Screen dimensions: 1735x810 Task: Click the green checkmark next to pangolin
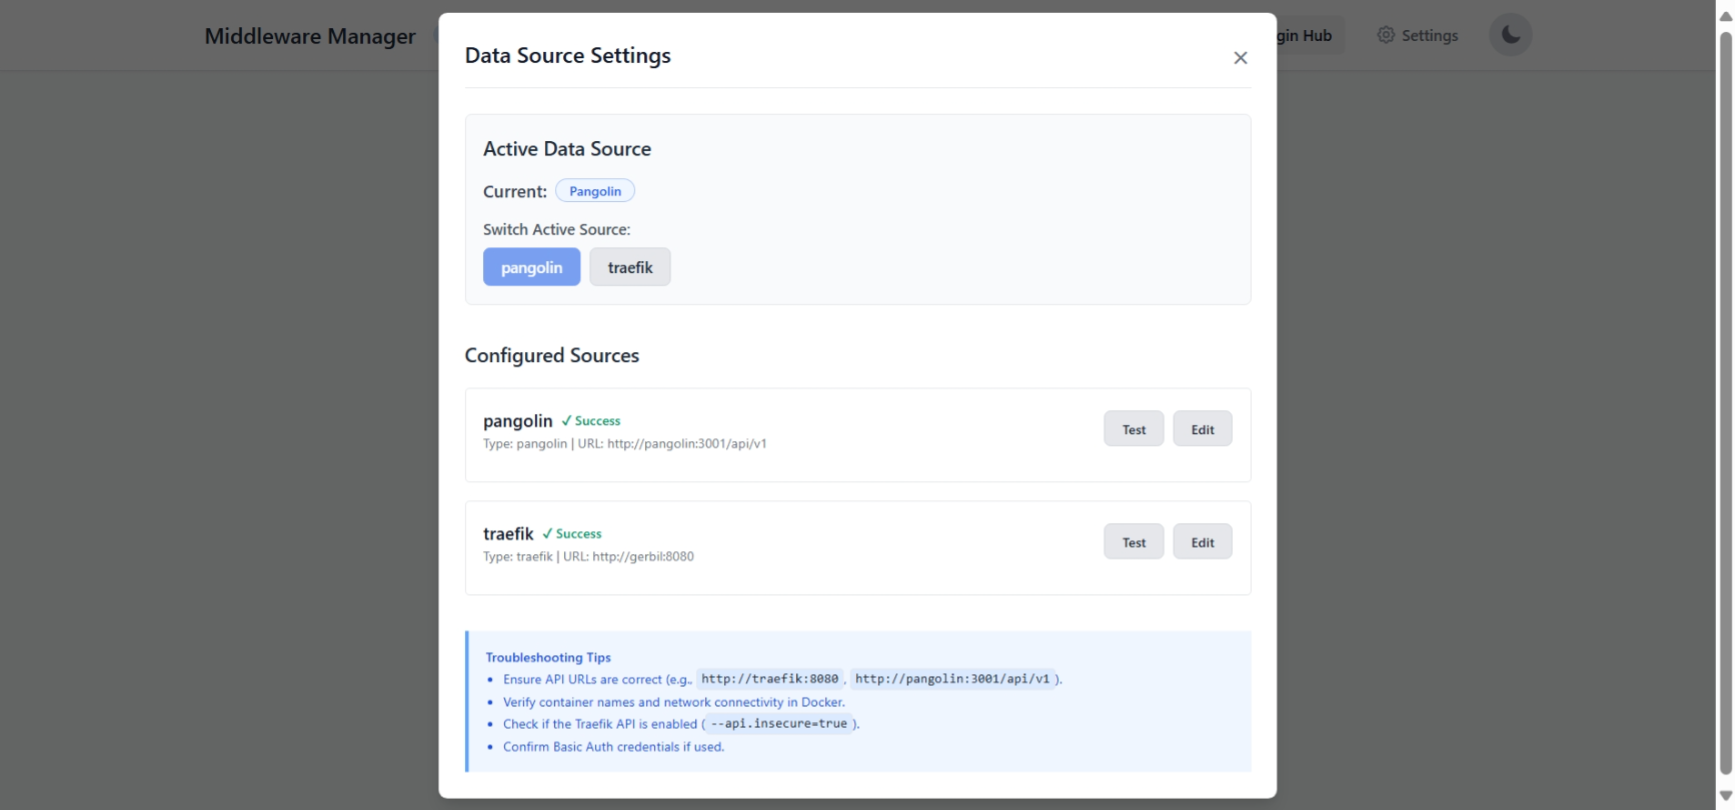(x=566, y=421)
